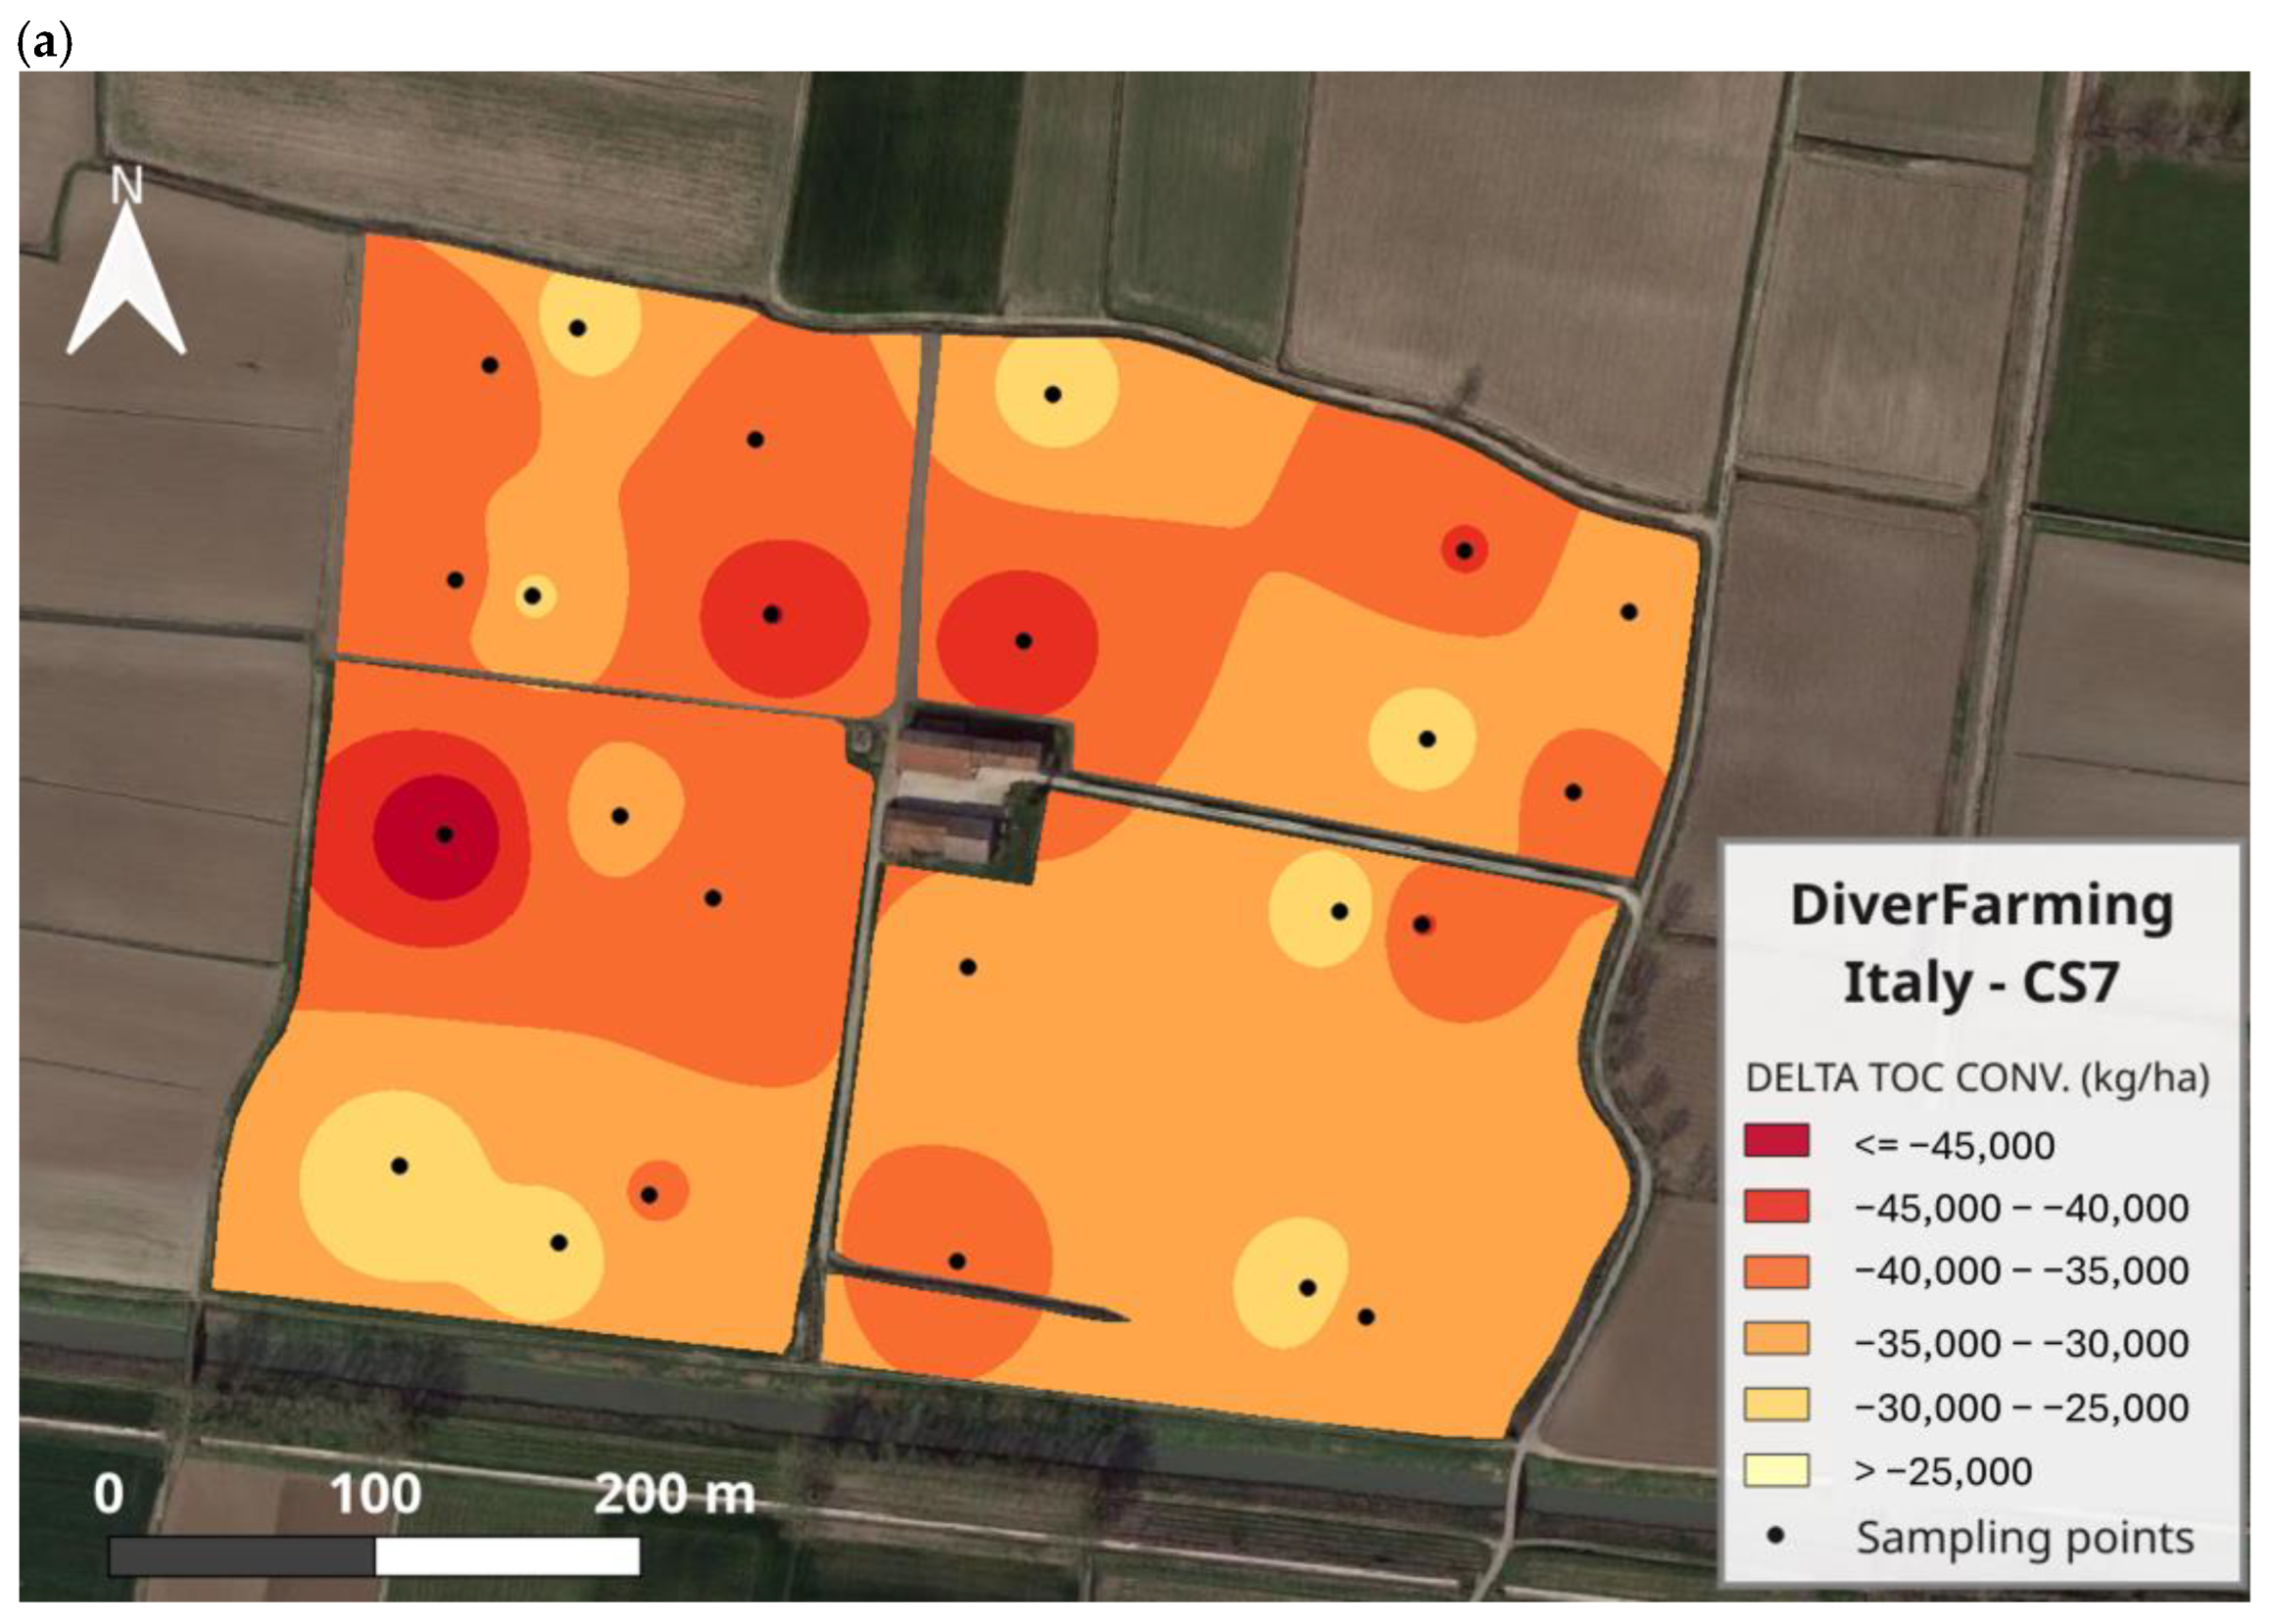Click the −35,000 – −30,000 legend swatch

click(1776, 1339)
